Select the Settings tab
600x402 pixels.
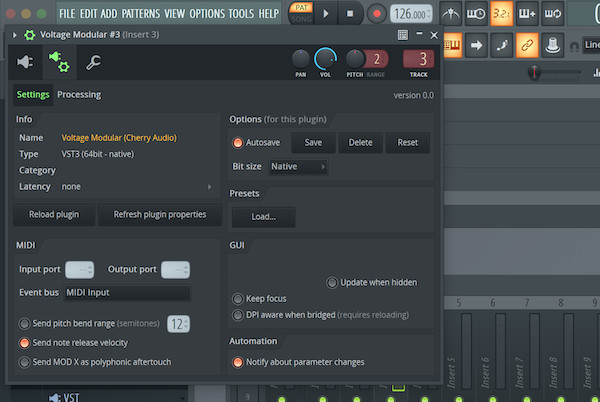(33, 94)
